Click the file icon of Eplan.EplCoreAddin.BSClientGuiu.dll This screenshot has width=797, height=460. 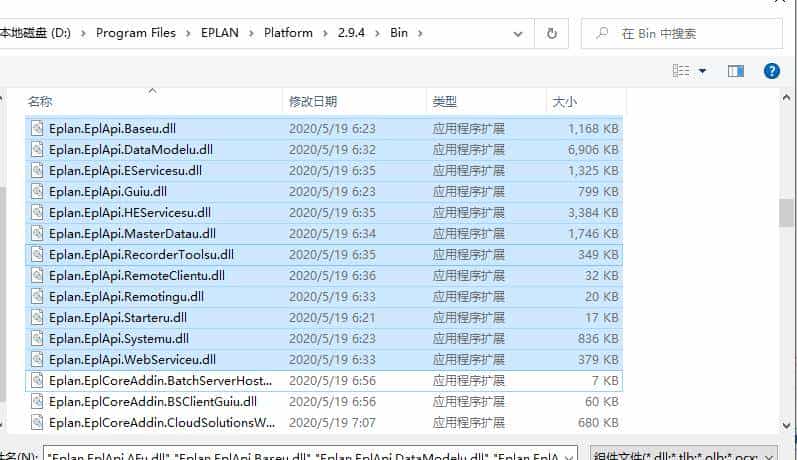point(37,402)
